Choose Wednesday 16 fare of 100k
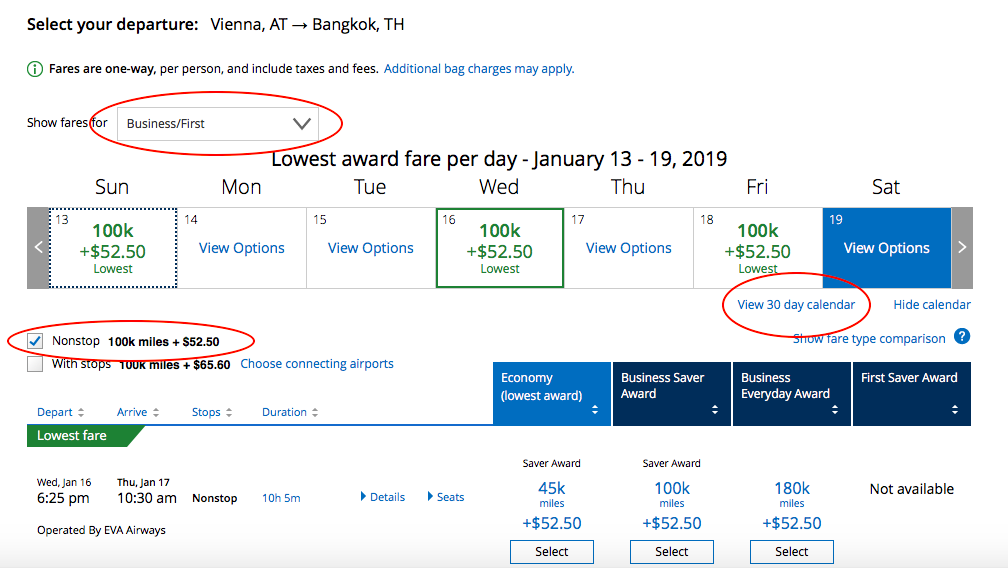1008x568 pixels. tap(499, 248)
